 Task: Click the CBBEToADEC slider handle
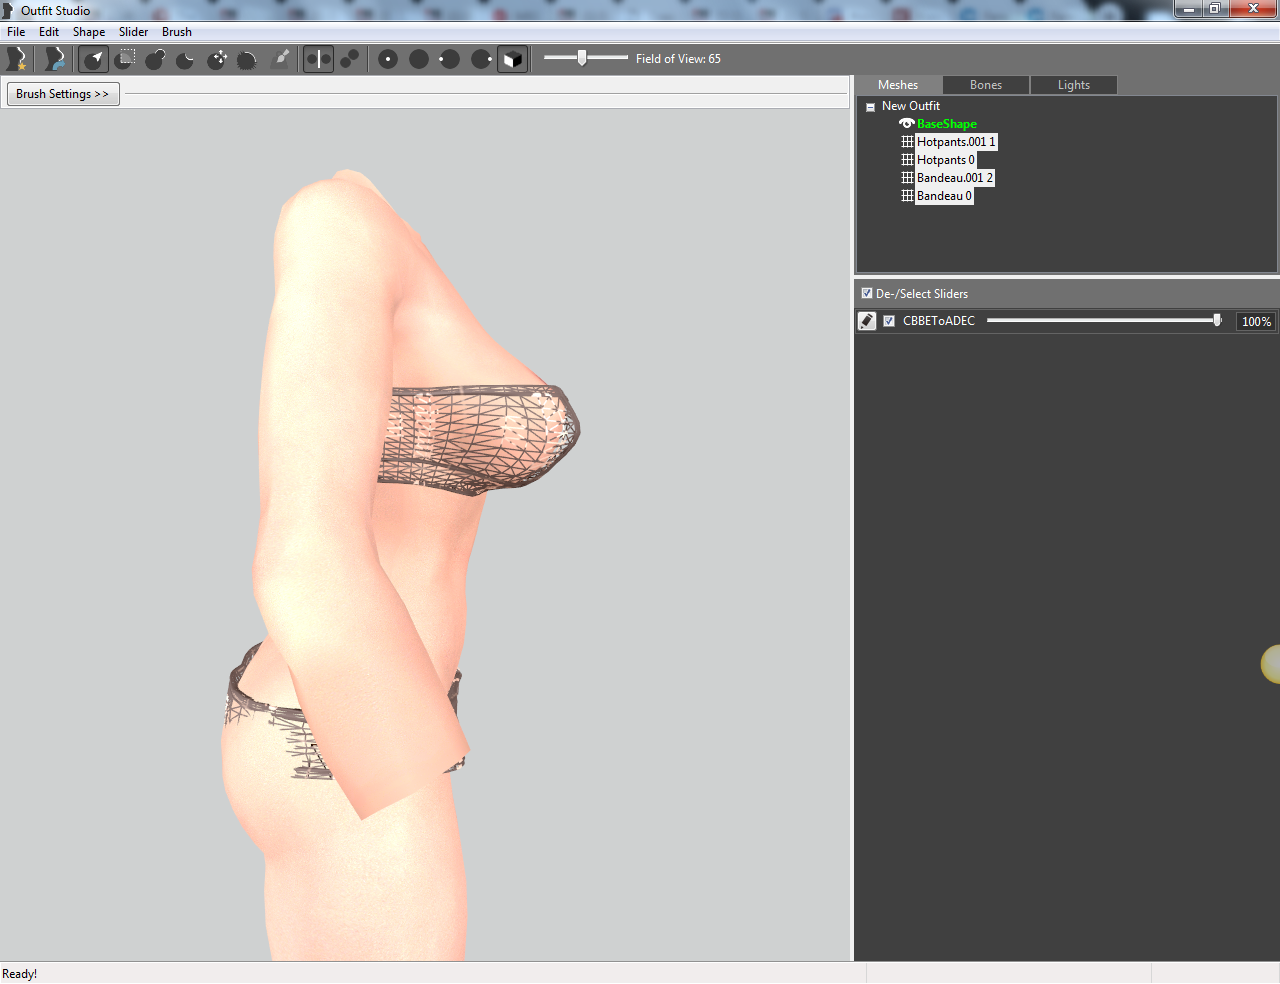pos(1217,320)
